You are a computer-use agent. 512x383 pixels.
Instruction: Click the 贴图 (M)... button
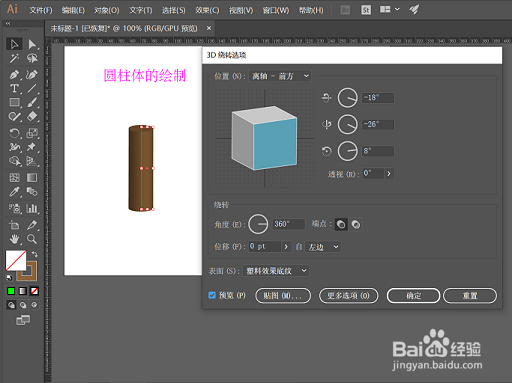[x=283, y=296]
